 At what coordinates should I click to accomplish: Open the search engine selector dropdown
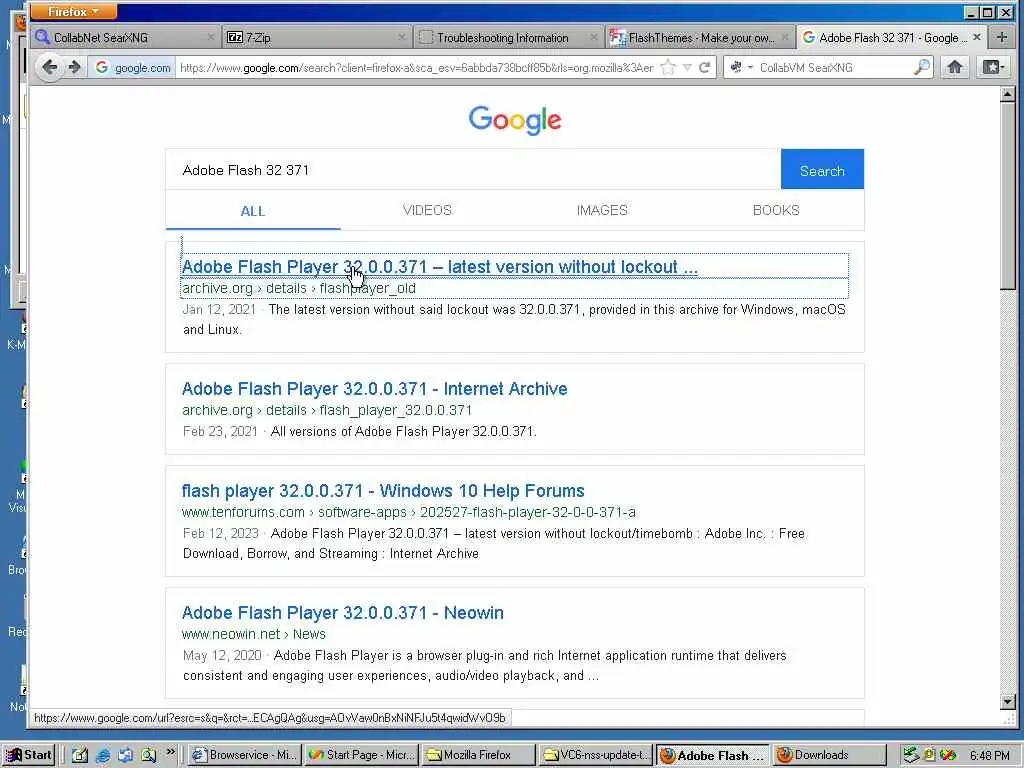coord(741,67)
